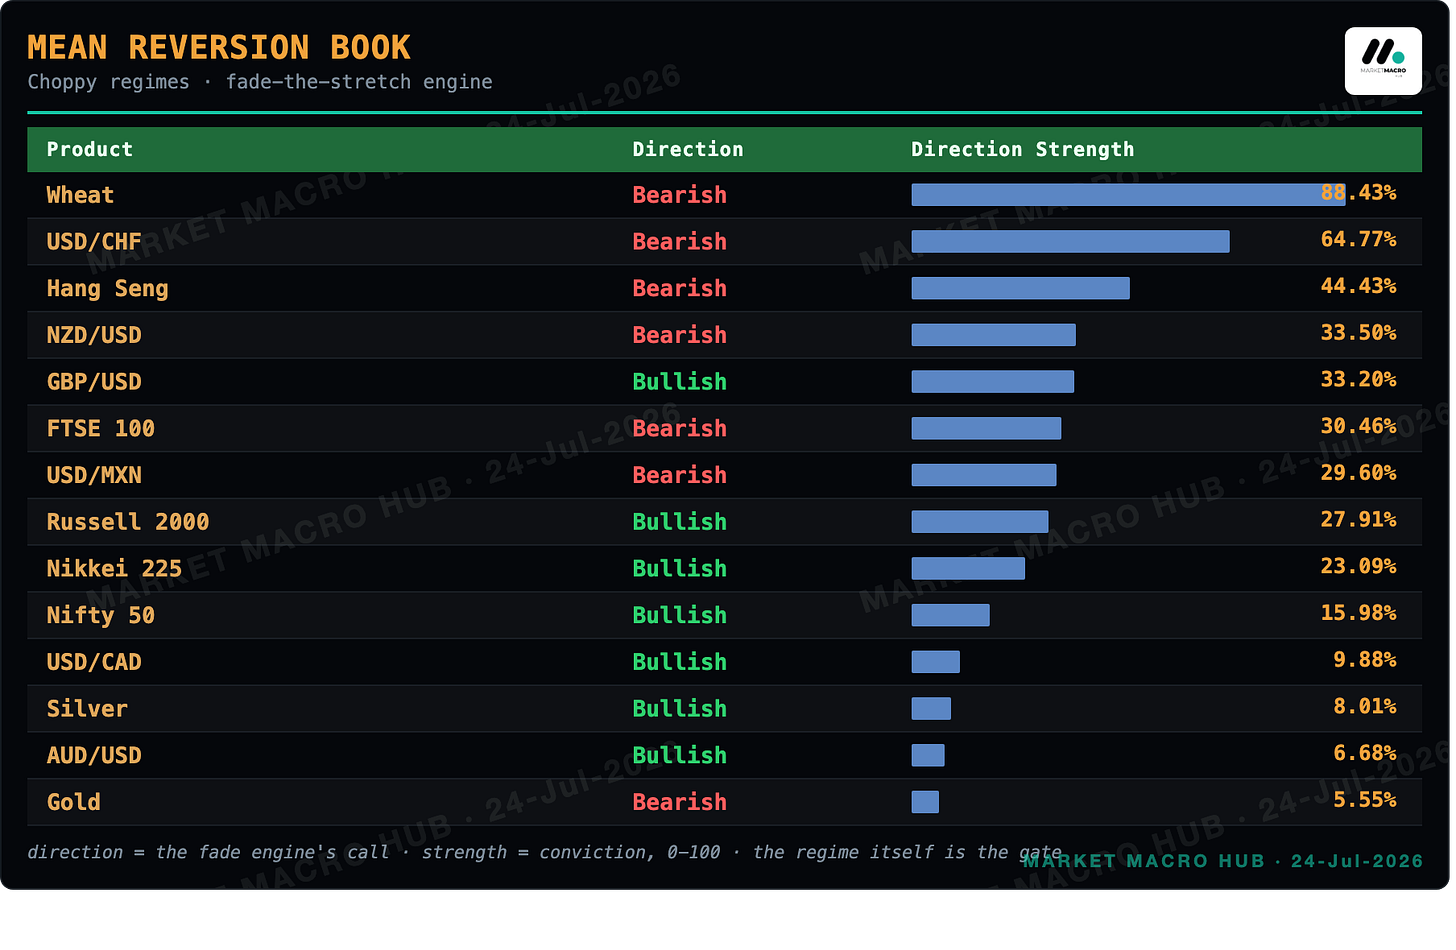Click the NZD/USD strength bar
Screen dimensions: 1456x950
(994, 335)
